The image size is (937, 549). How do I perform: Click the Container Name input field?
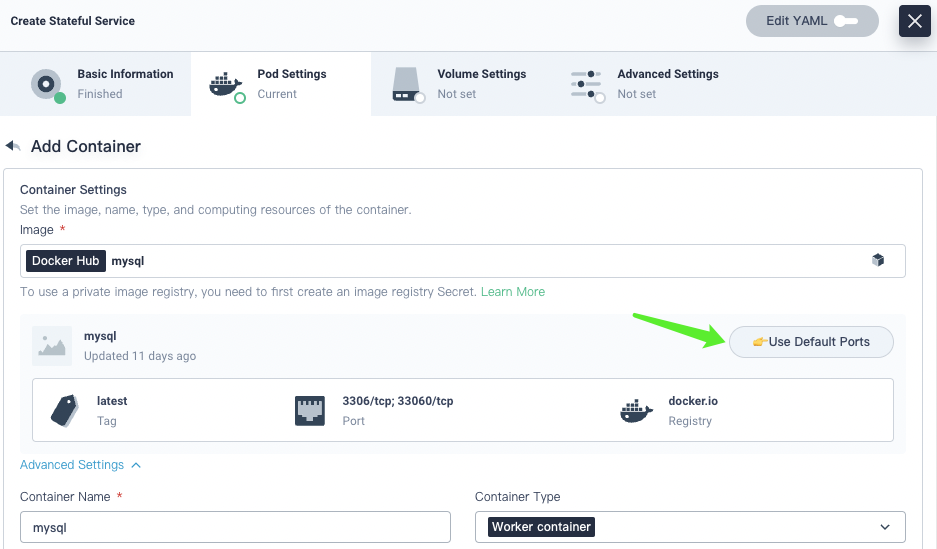tap(235, 527)
